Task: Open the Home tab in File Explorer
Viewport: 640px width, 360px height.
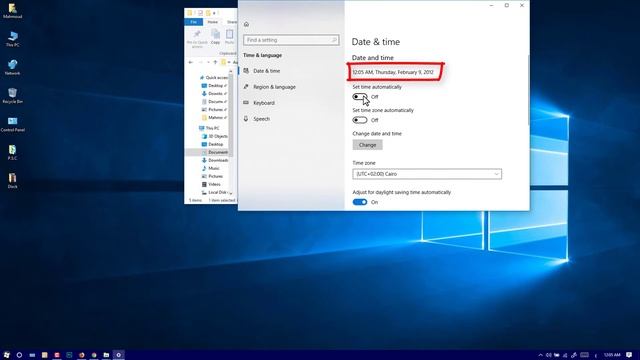Action: click(x=213, y=22)
